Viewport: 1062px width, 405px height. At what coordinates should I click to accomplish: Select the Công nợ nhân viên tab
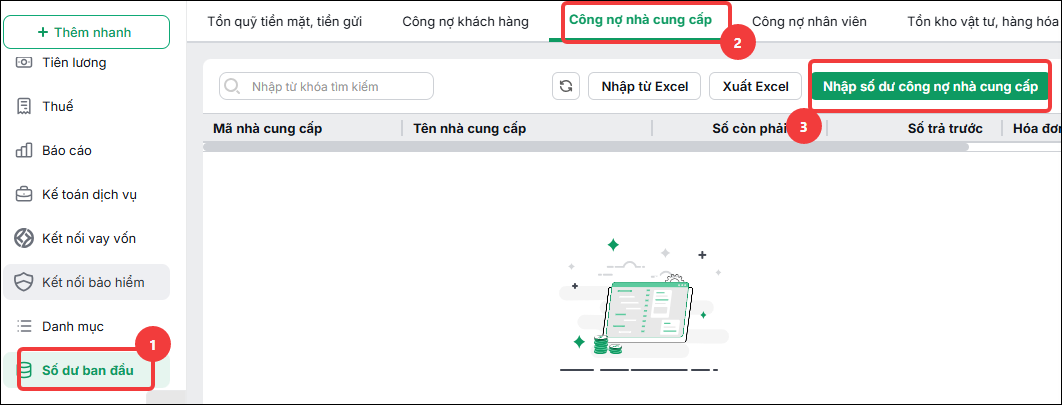click(809, 22)
